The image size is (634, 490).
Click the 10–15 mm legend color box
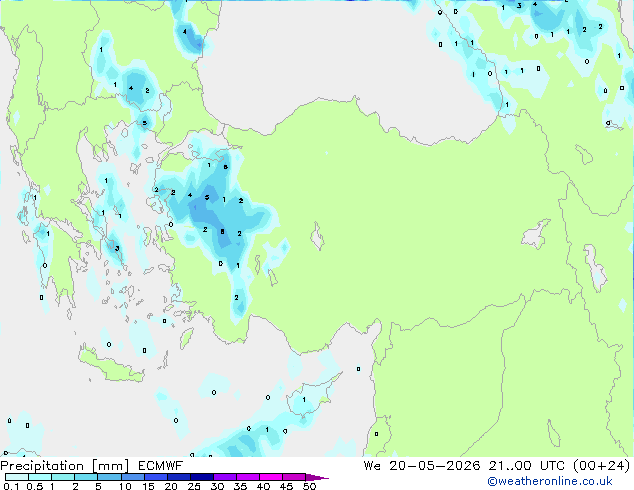point(132,477)
